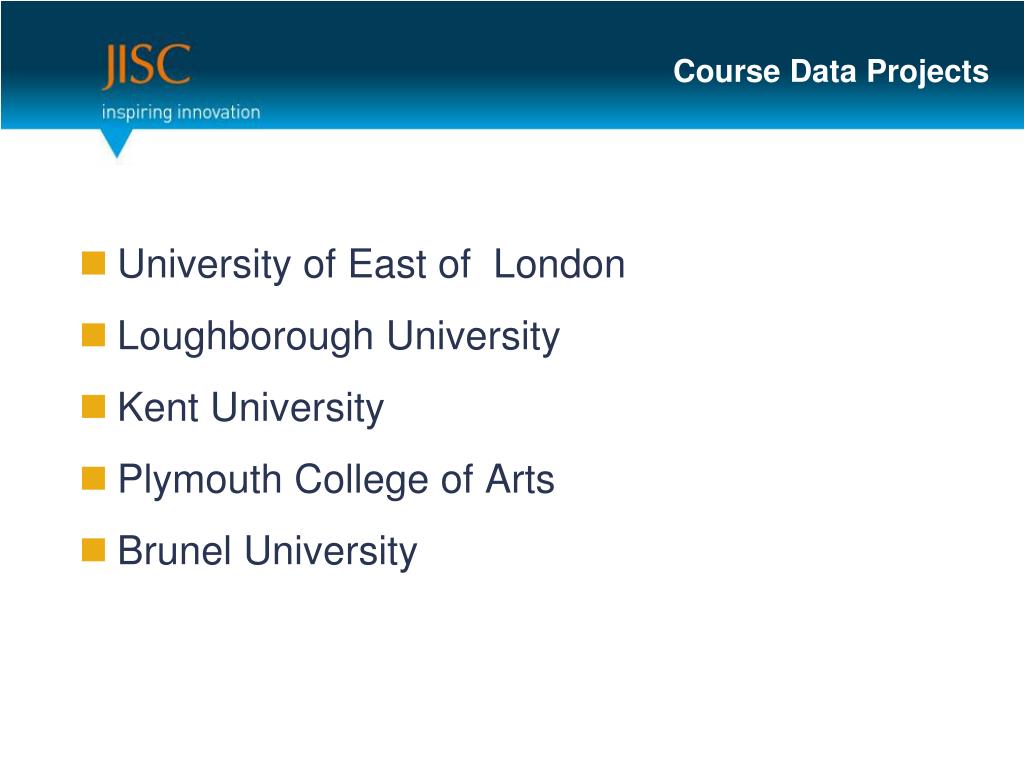Click the word 'University' after Loughborough
The height and width of the screenshot is (768, 1024).
[x=473, y=337]
